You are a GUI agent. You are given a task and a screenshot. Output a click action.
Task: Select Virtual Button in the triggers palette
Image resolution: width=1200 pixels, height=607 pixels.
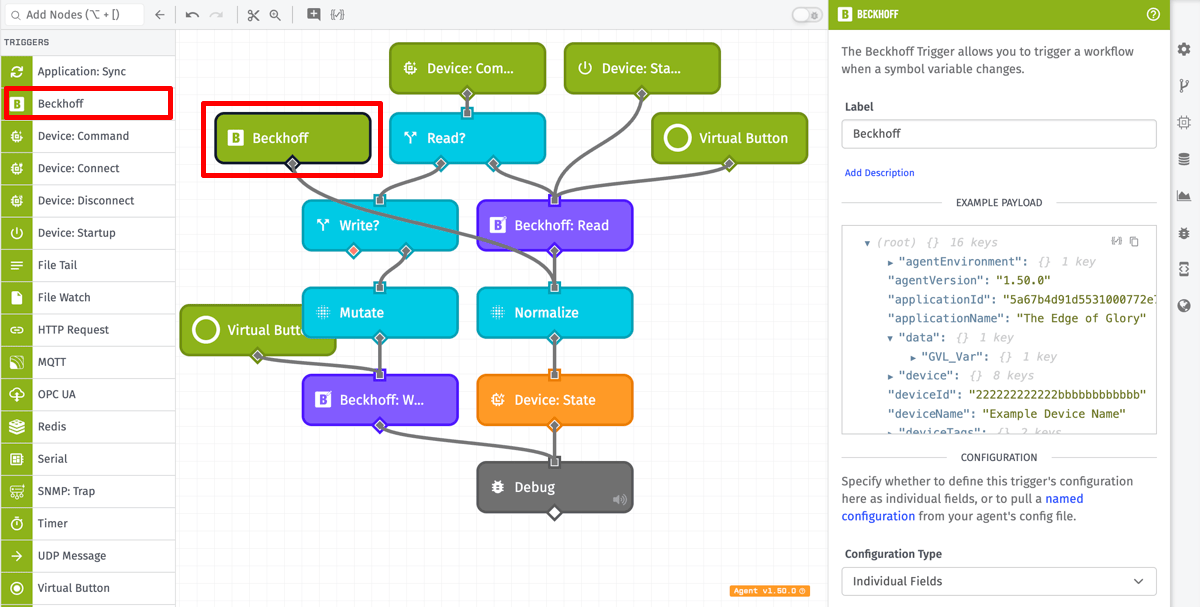(88, 588)
